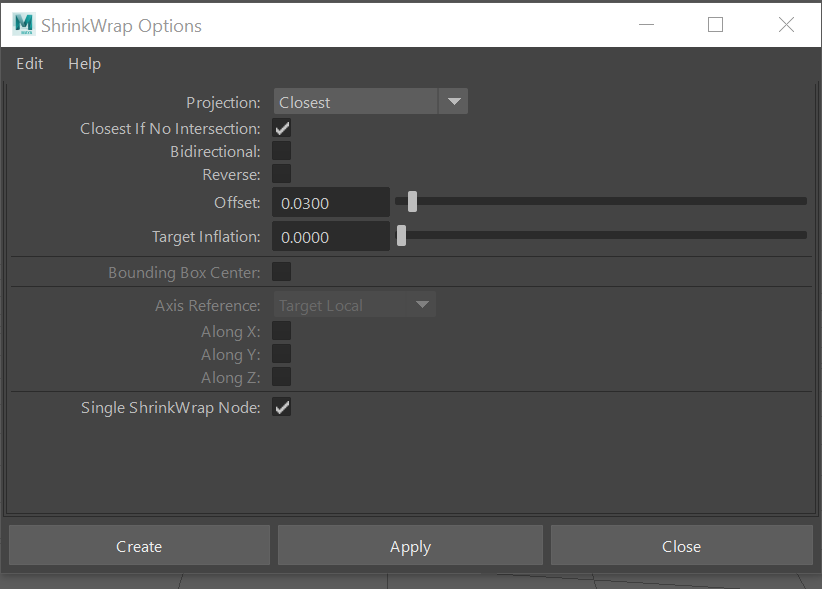Viewport: 822px width, 589px height.
Task: Focus the Target Inflation value field
Action: (330, 237)
